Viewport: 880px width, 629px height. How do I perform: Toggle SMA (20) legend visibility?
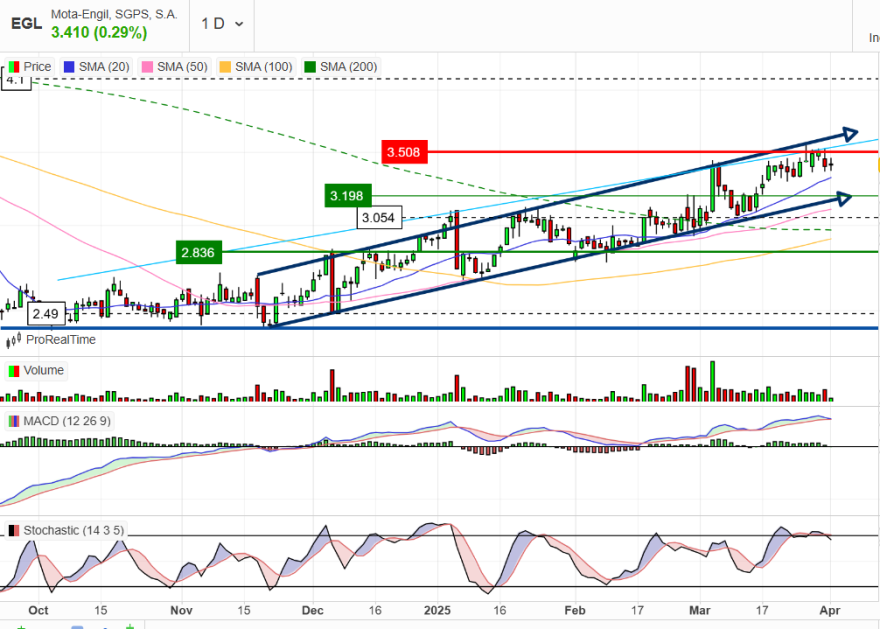97,67
